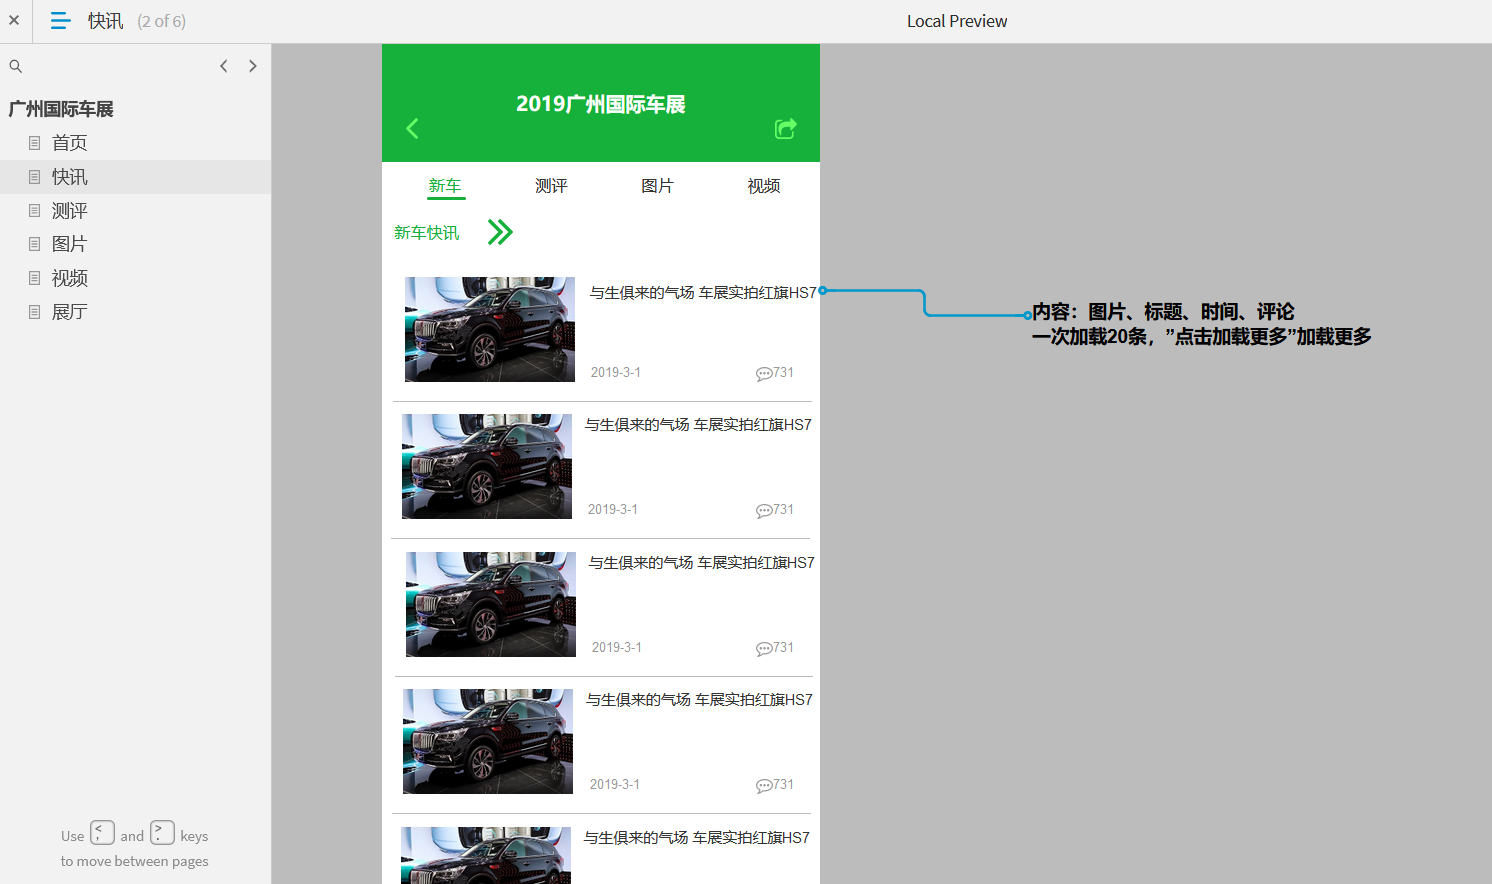Image resolution: width=1492 pixels, height=884 pixels.
Task: Click page icon beside 首页
Action: coord(34,143)
